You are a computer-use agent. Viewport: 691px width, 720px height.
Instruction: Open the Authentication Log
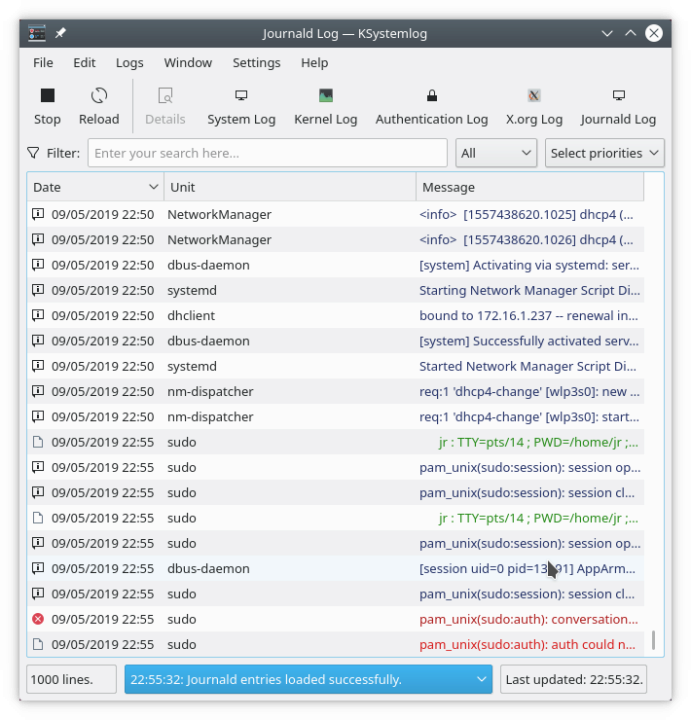(431, 106)
